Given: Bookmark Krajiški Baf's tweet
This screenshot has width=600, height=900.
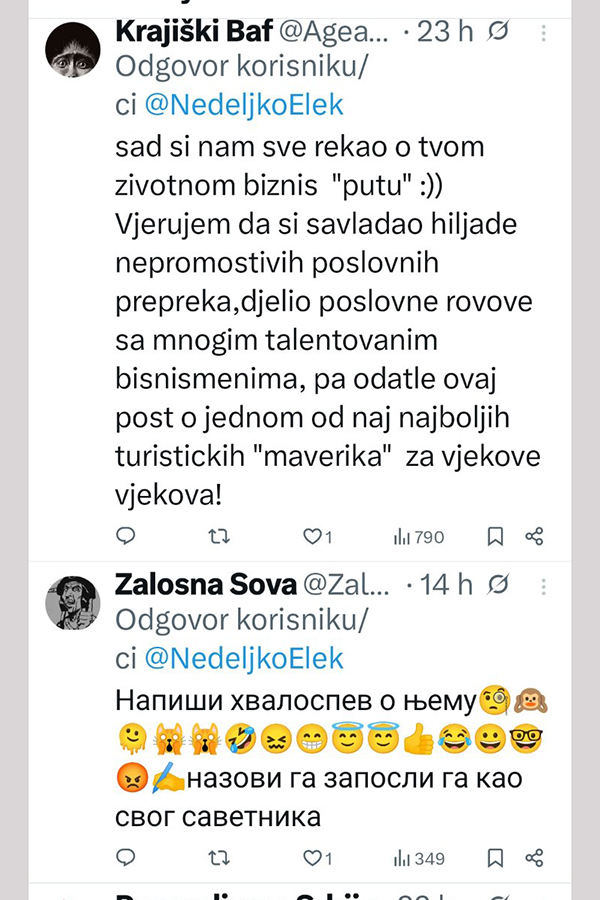Looking at the screenshot, I should (x=495, y=537).
